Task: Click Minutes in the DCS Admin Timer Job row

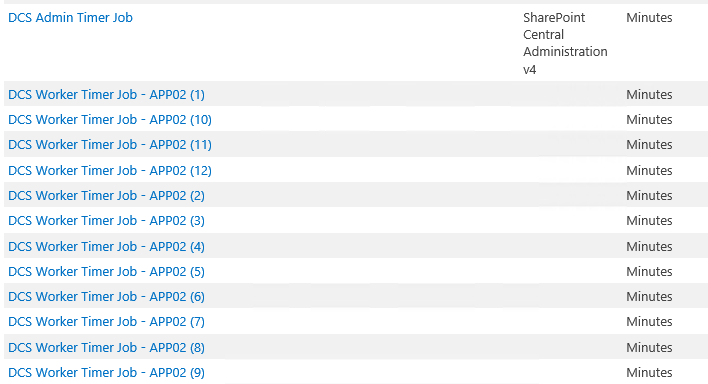Action: [x=649, y=18]
